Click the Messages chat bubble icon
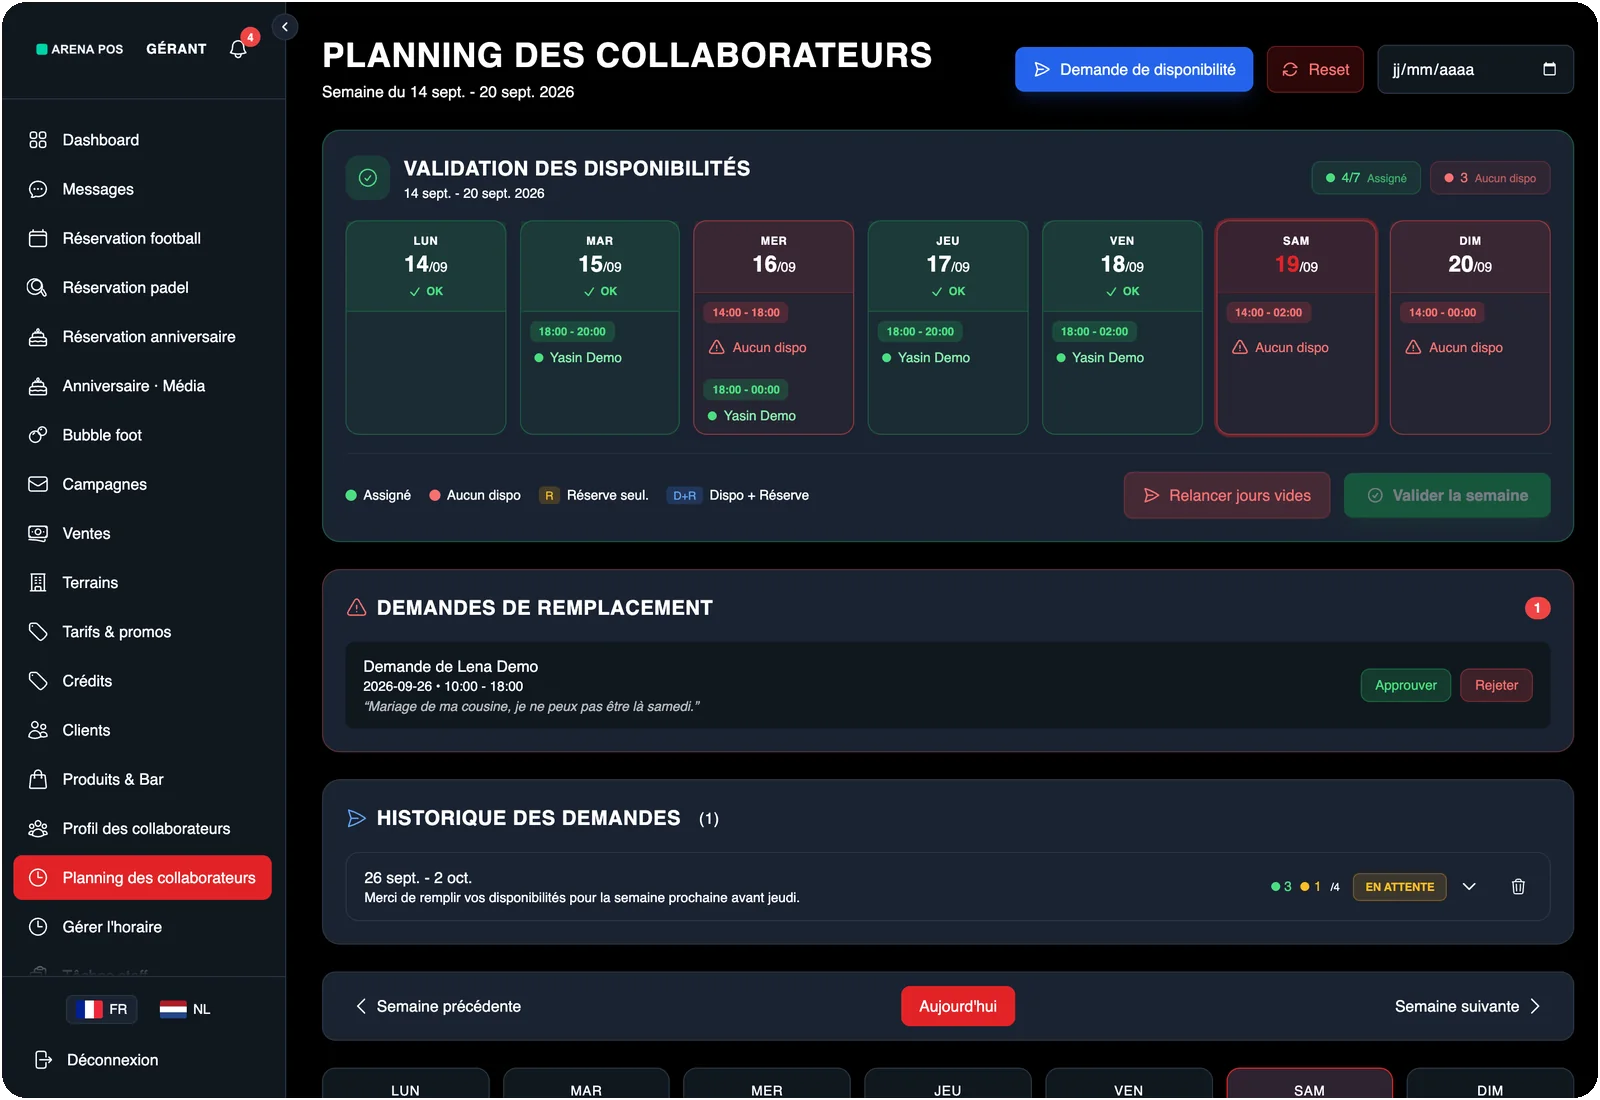Screen dimensions: 1600x1100 38,189
